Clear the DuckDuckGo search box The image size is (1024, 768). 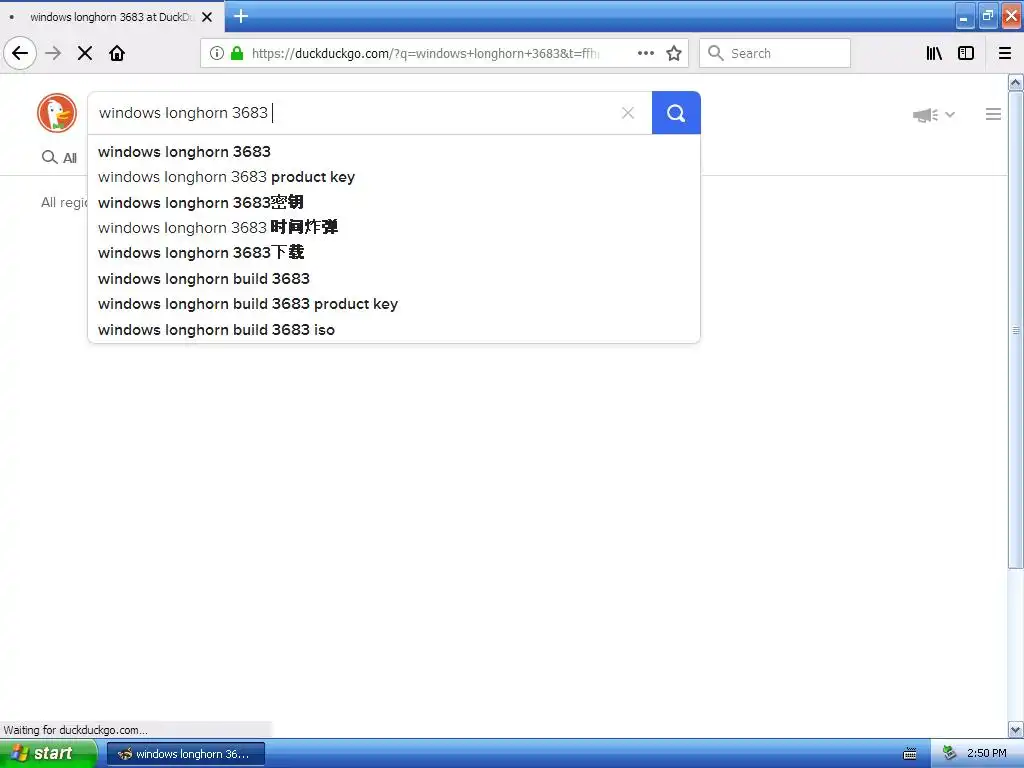click(x=628, y=113)
